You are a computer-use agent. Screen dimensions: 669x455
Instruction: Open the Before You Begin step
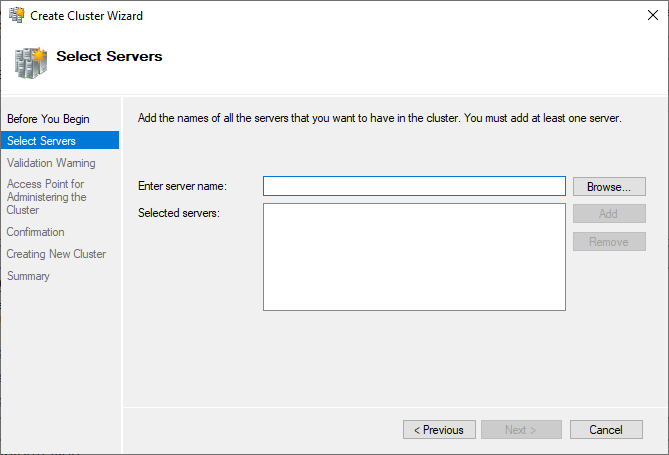48,119
